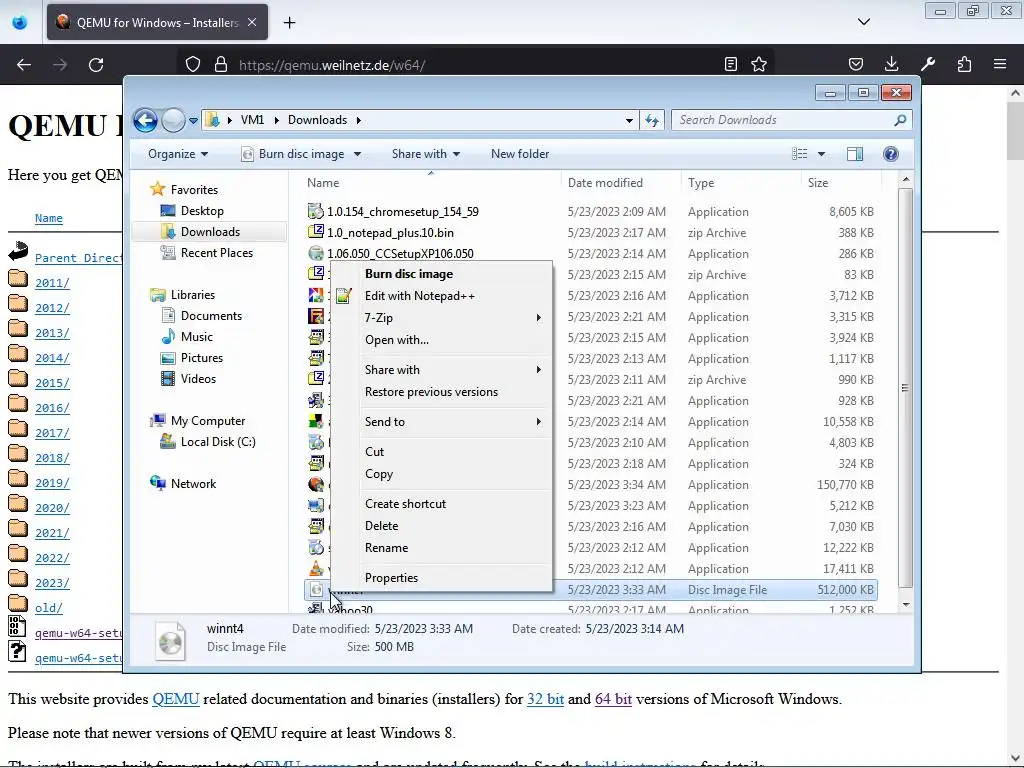This screenshot has width=1024, height=768.
Task: Select Network in navigation pane
Action: pos(193,484)
